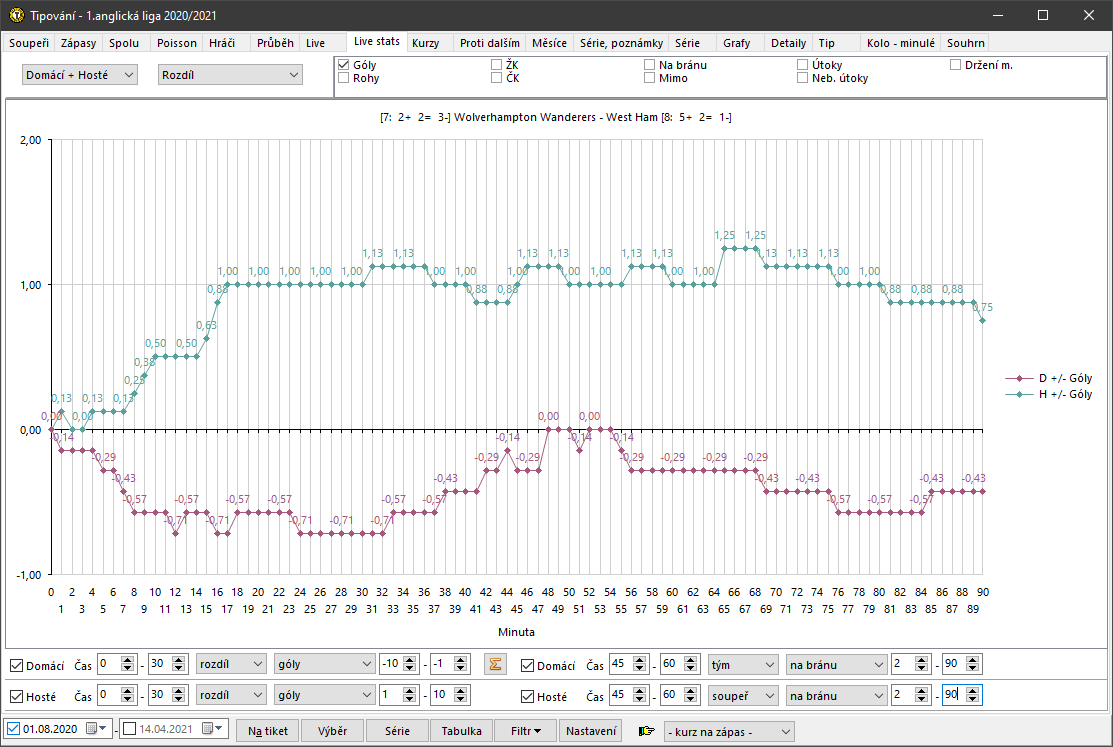The height and width of the screenshot is (747, 1113).
Task: Expand the Rozdíl combo box
Action: (230, 75)
